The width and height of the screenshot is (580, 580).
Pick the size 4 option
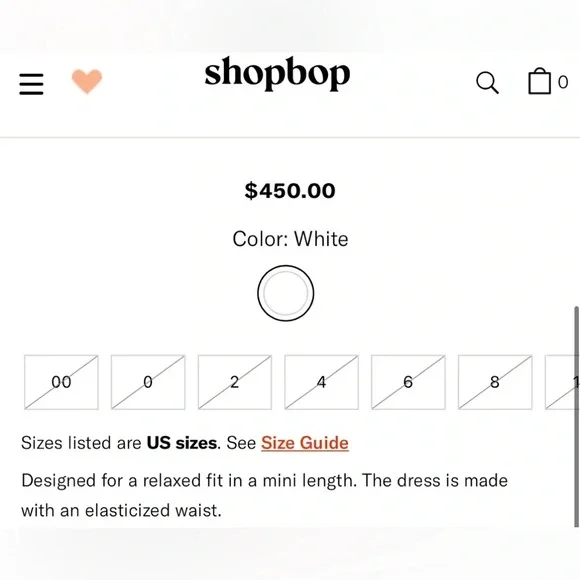(321, 382)
